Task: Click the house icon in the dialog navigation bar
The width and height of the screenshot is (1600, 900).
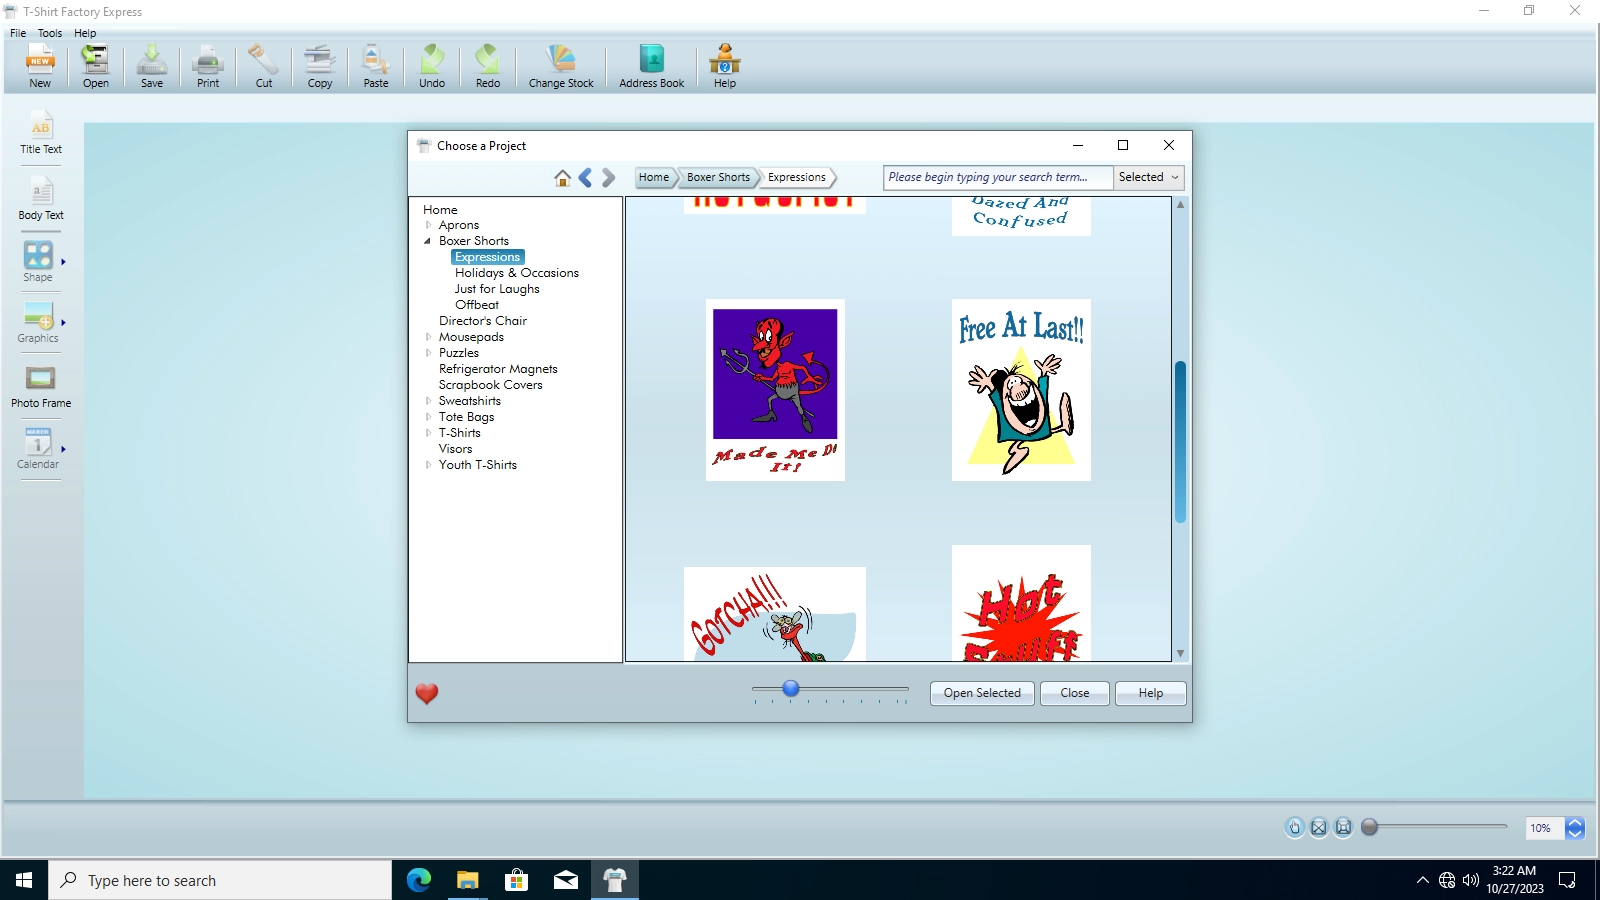Action: [x=563, y=178]
